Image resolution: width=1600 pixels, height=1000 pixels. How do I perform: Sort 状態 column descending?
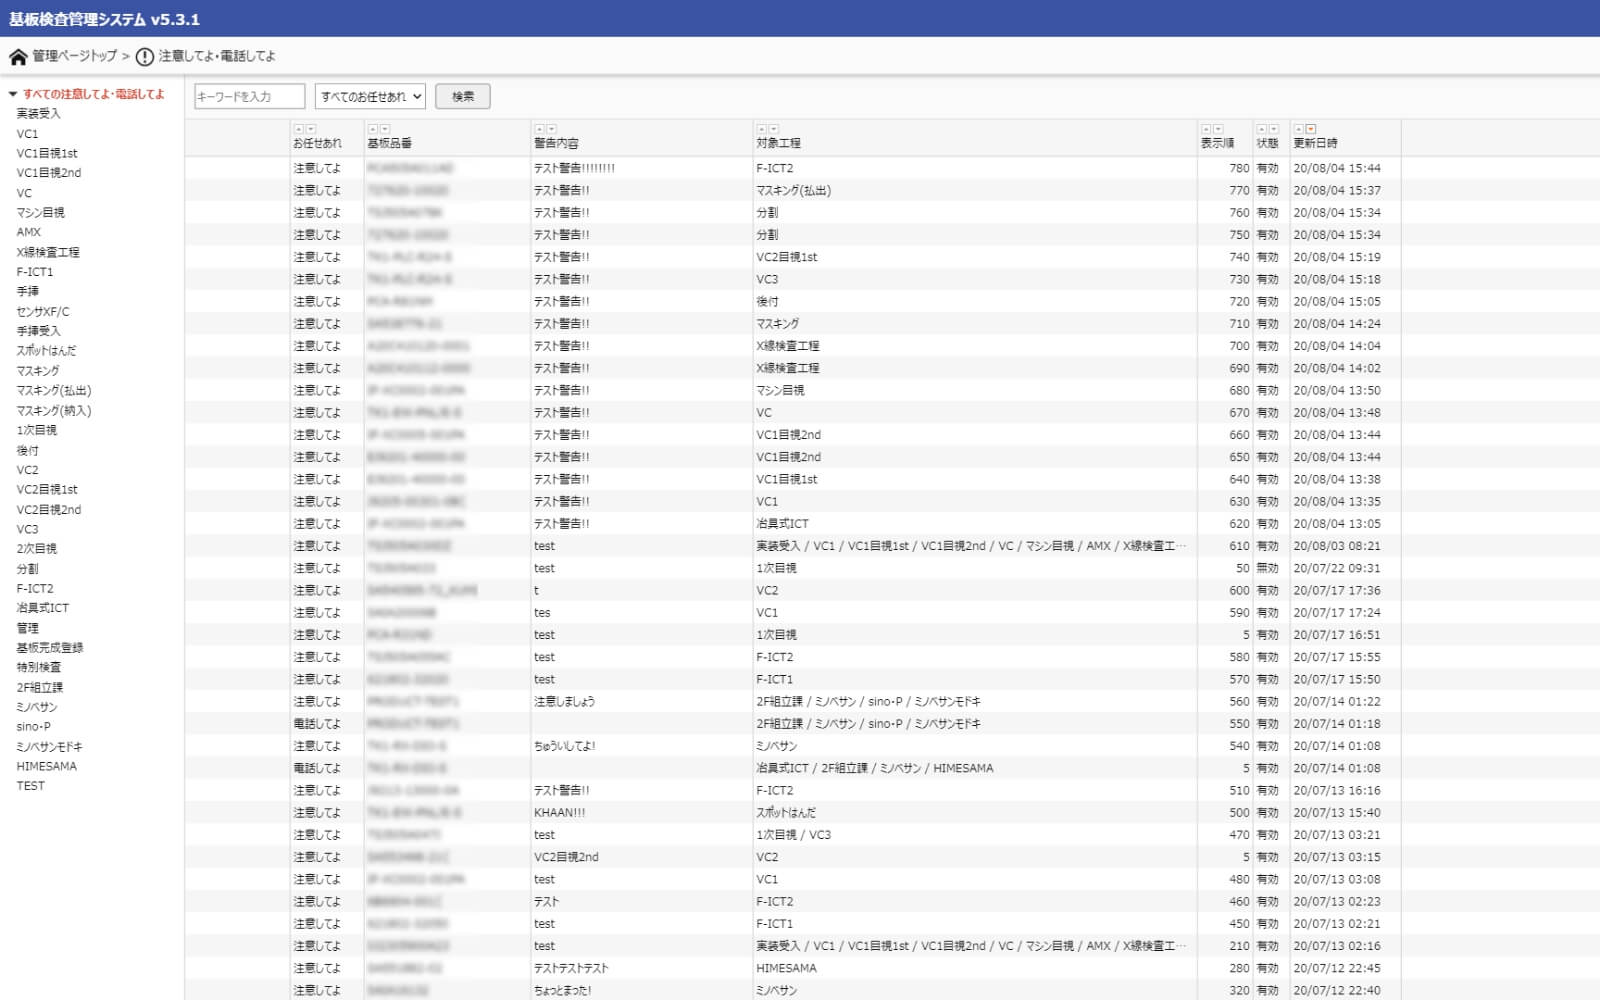(1273, 129)
